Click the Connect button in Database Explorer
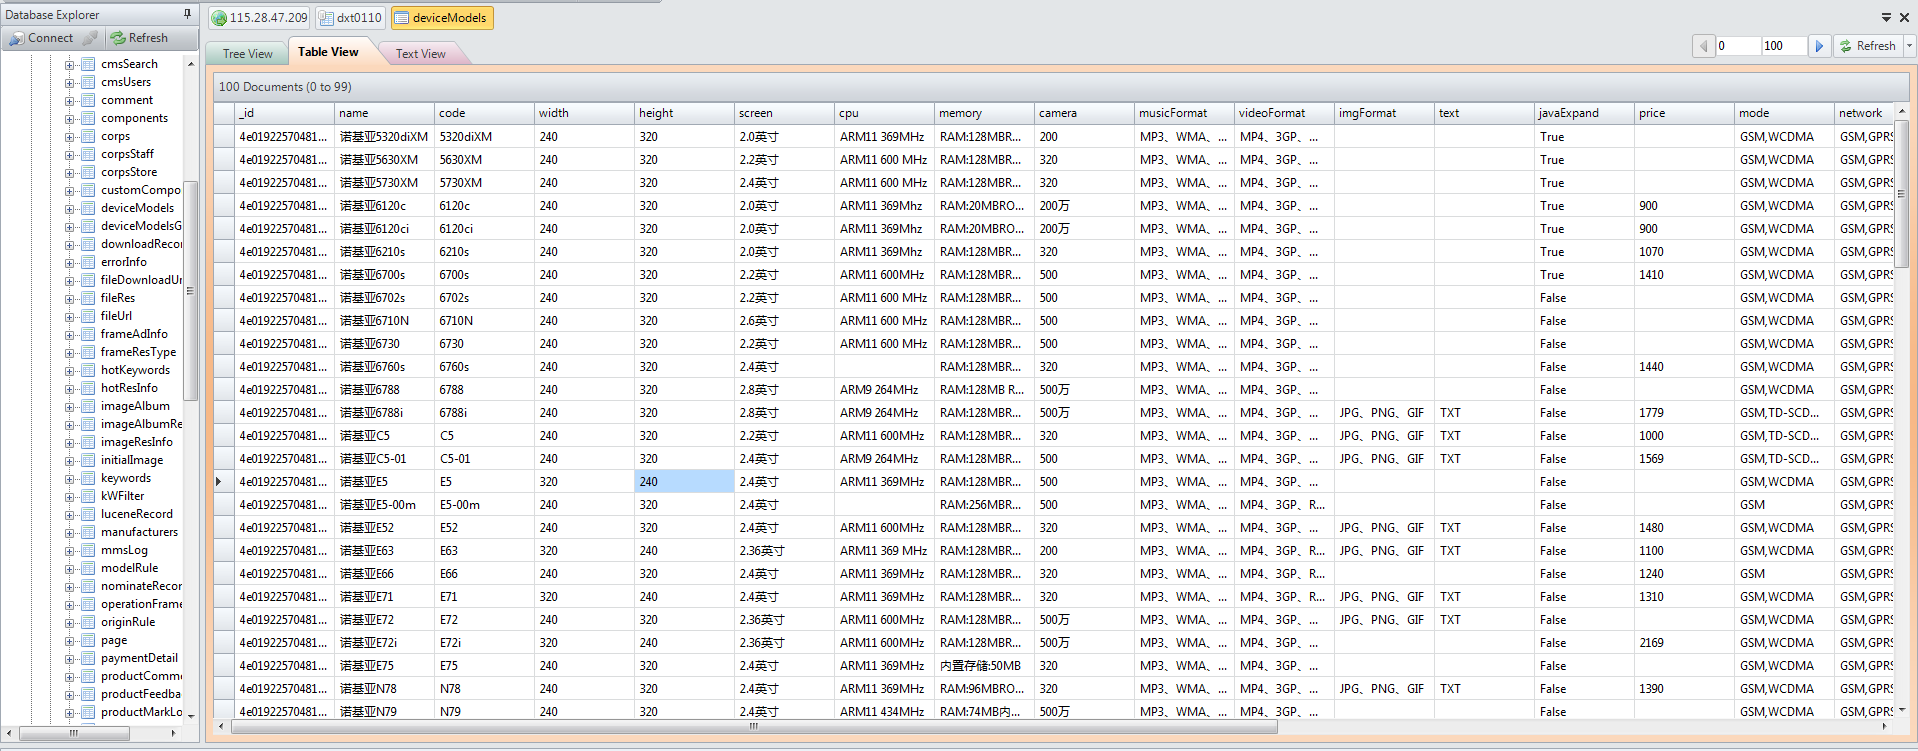The image size is (1918, 751). click(x=42, y=38)
